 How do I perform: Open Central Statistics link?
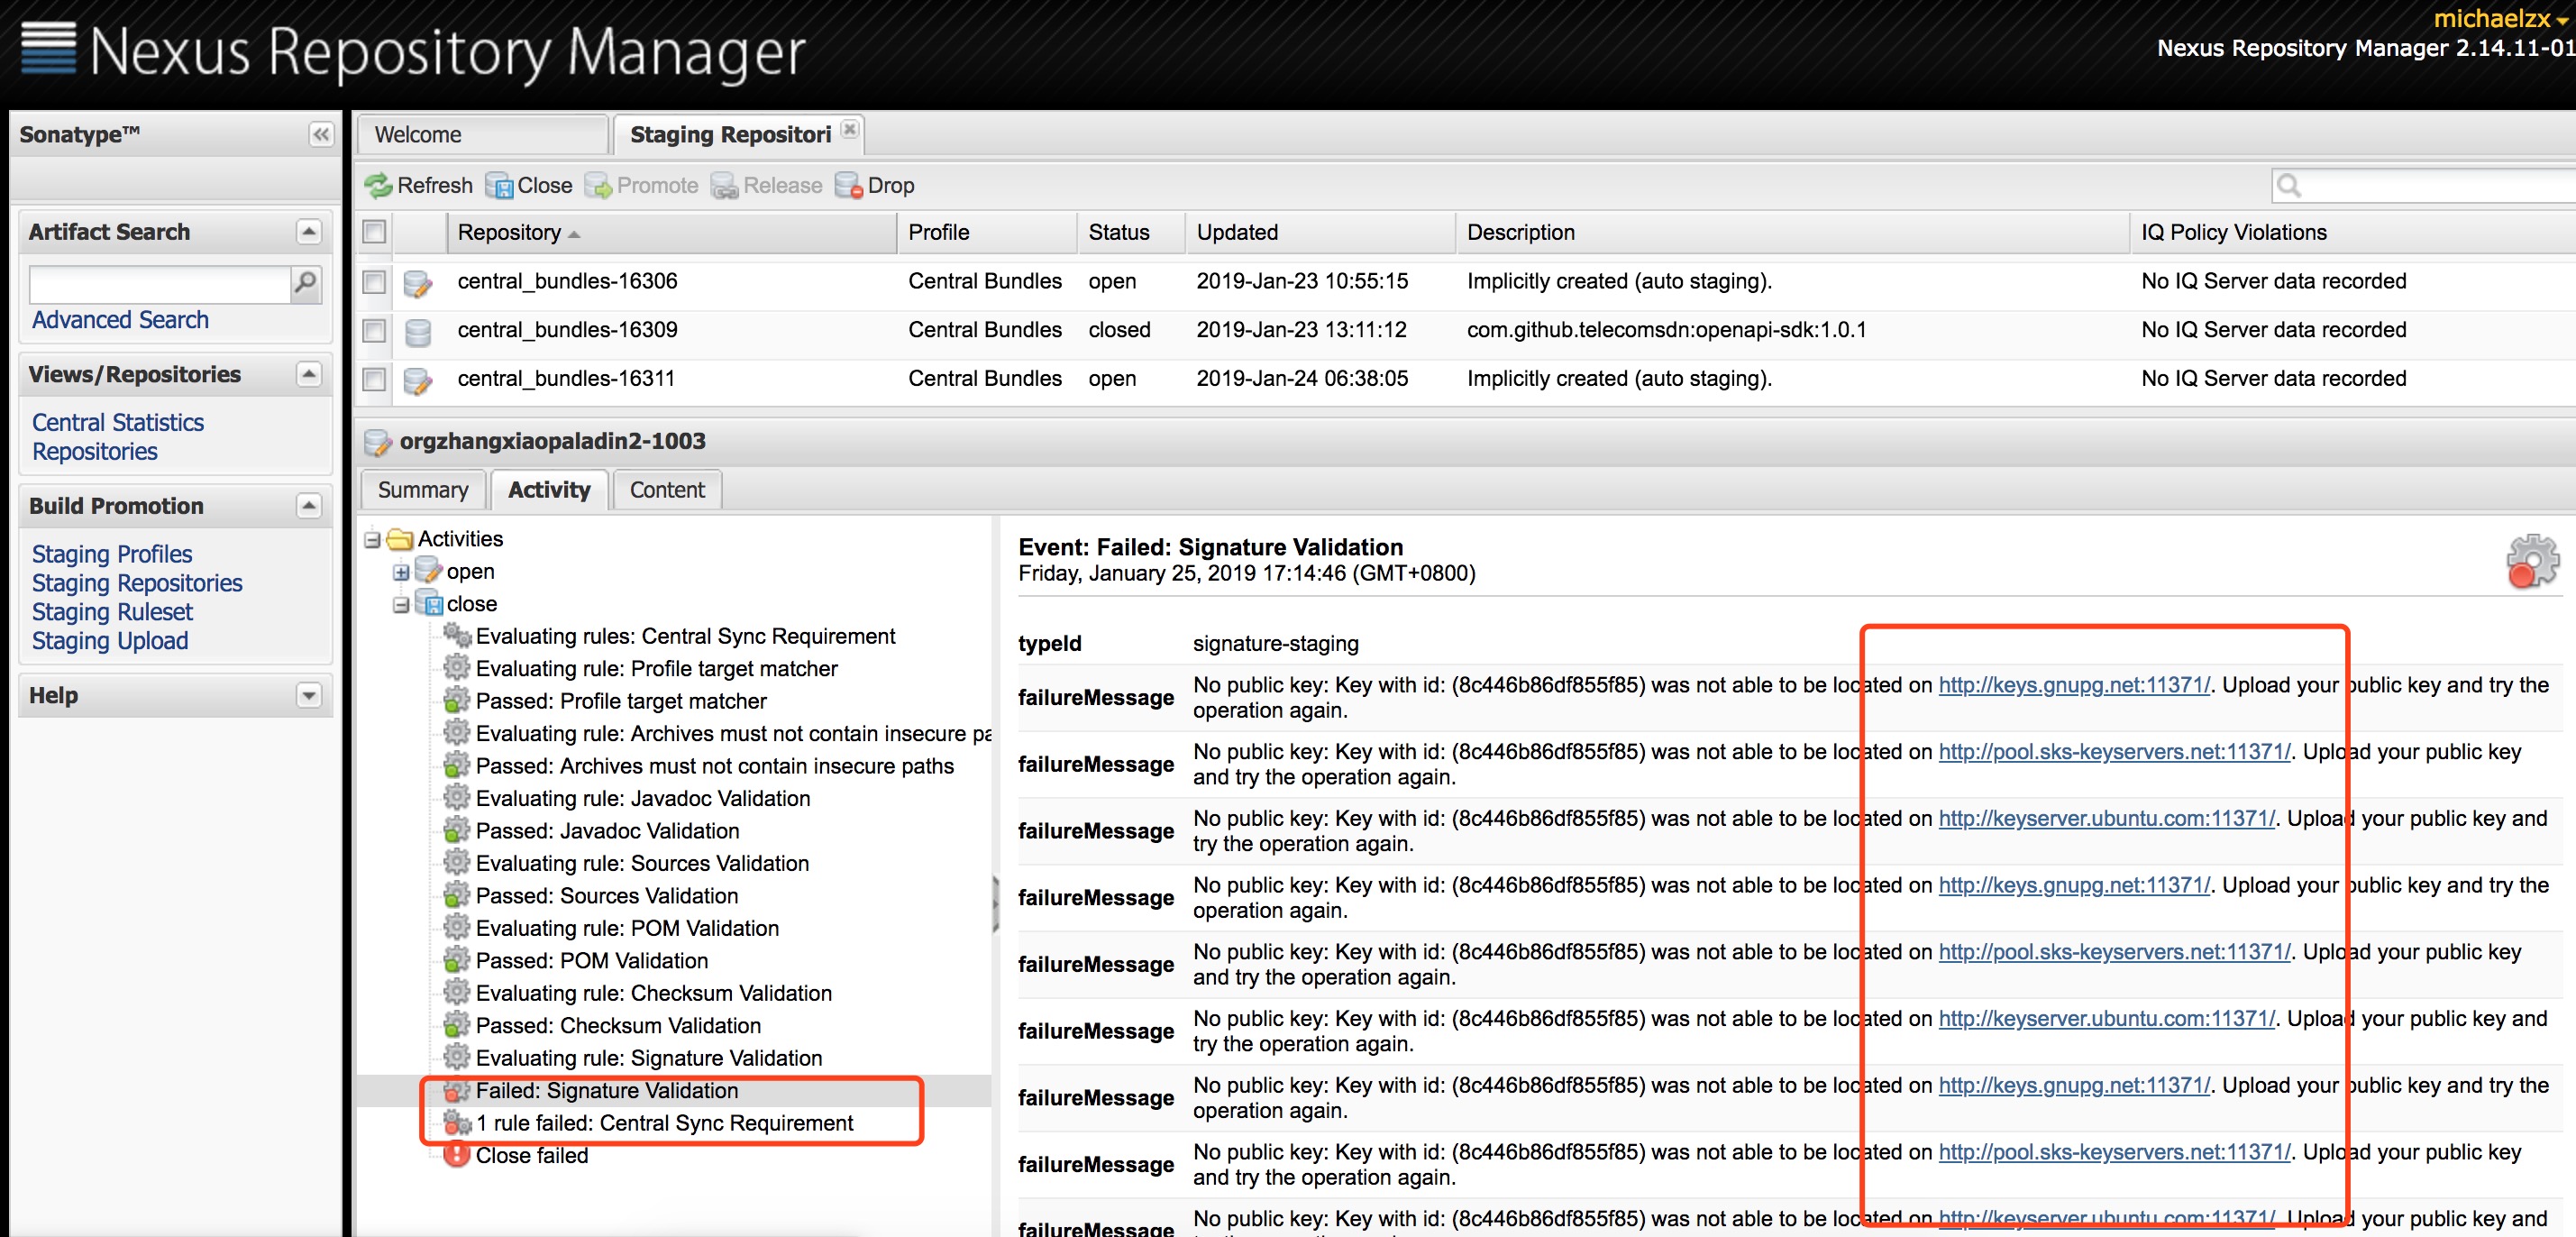coord(118,423)
